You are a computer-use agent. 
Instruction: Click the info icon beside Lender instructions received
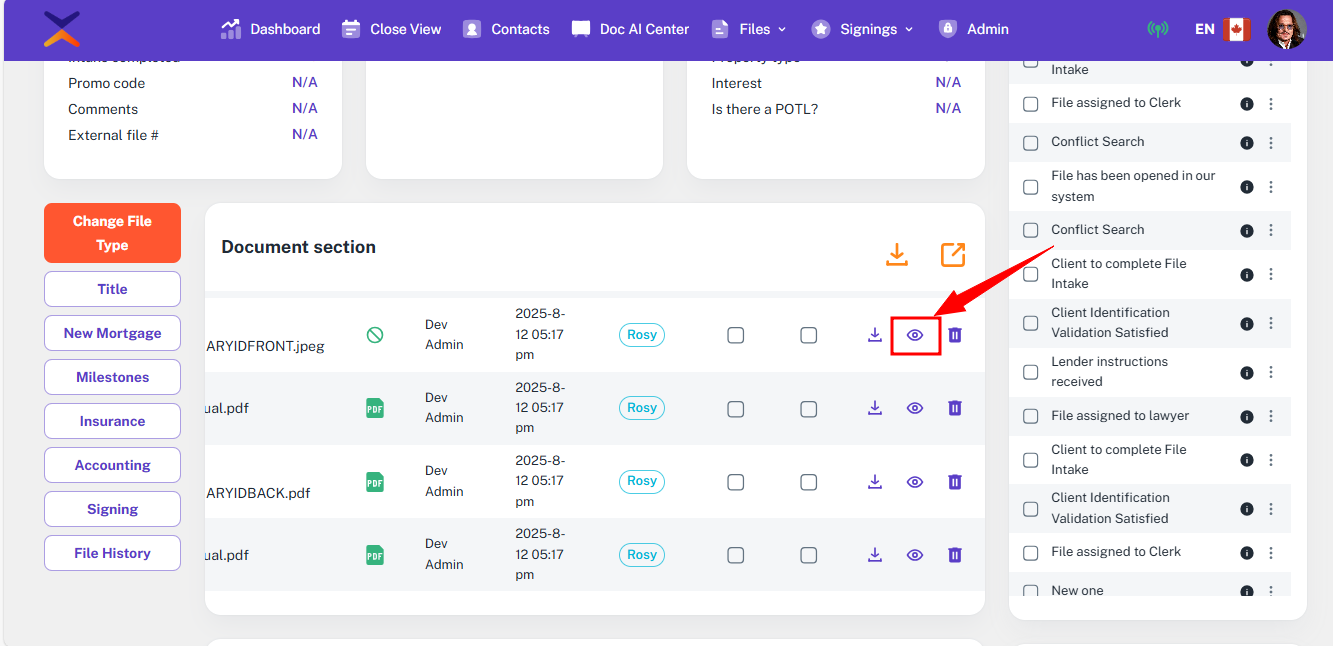tap(1247, 373)
